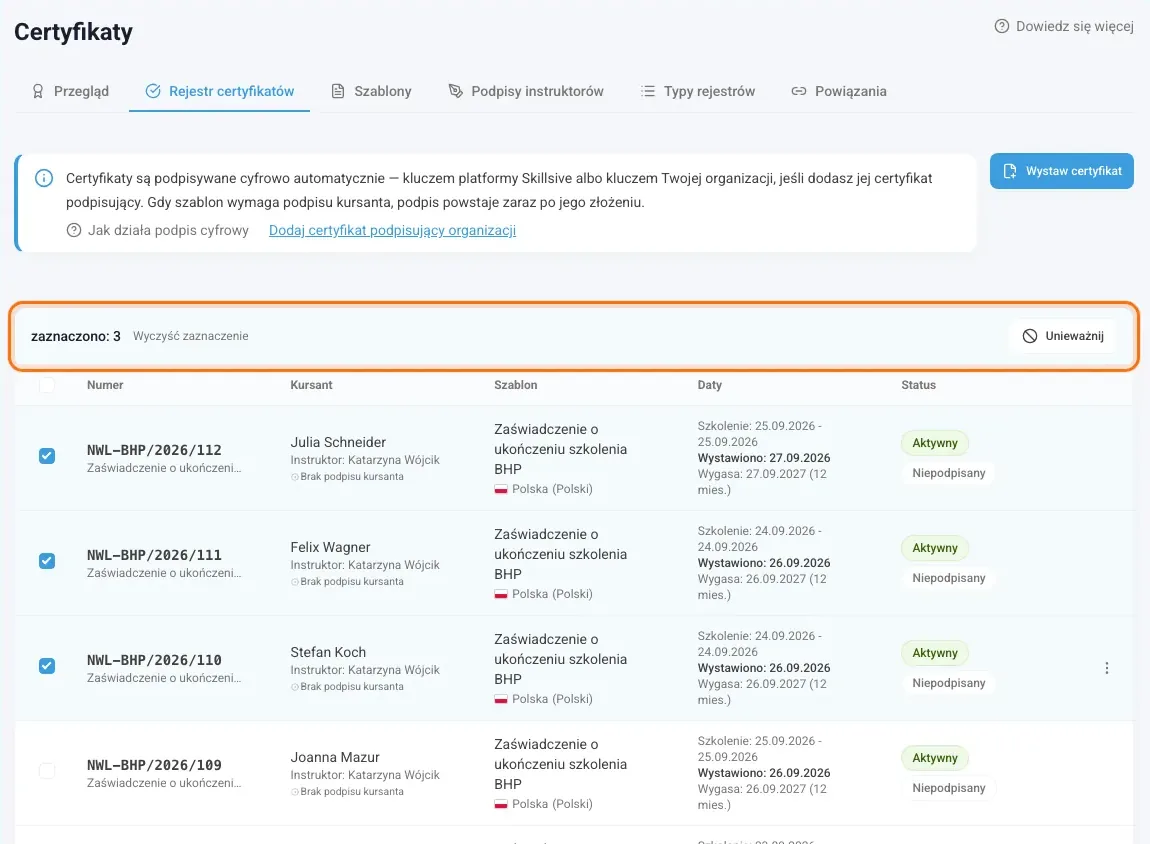Click the question mark icon beside Dowiedz się więcej

[1002, 26]
